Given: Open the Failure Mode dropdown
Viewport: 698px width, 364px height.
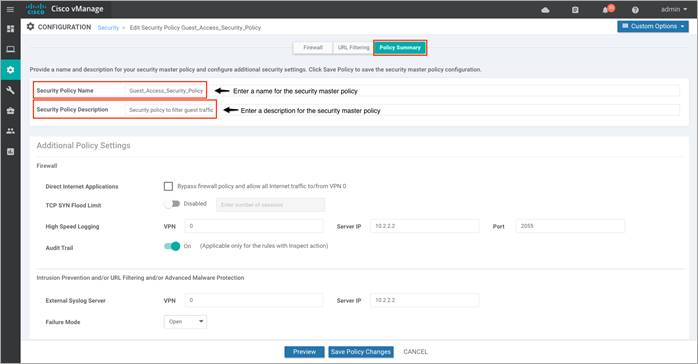Looking at the screenshot, I should point(185,322).
